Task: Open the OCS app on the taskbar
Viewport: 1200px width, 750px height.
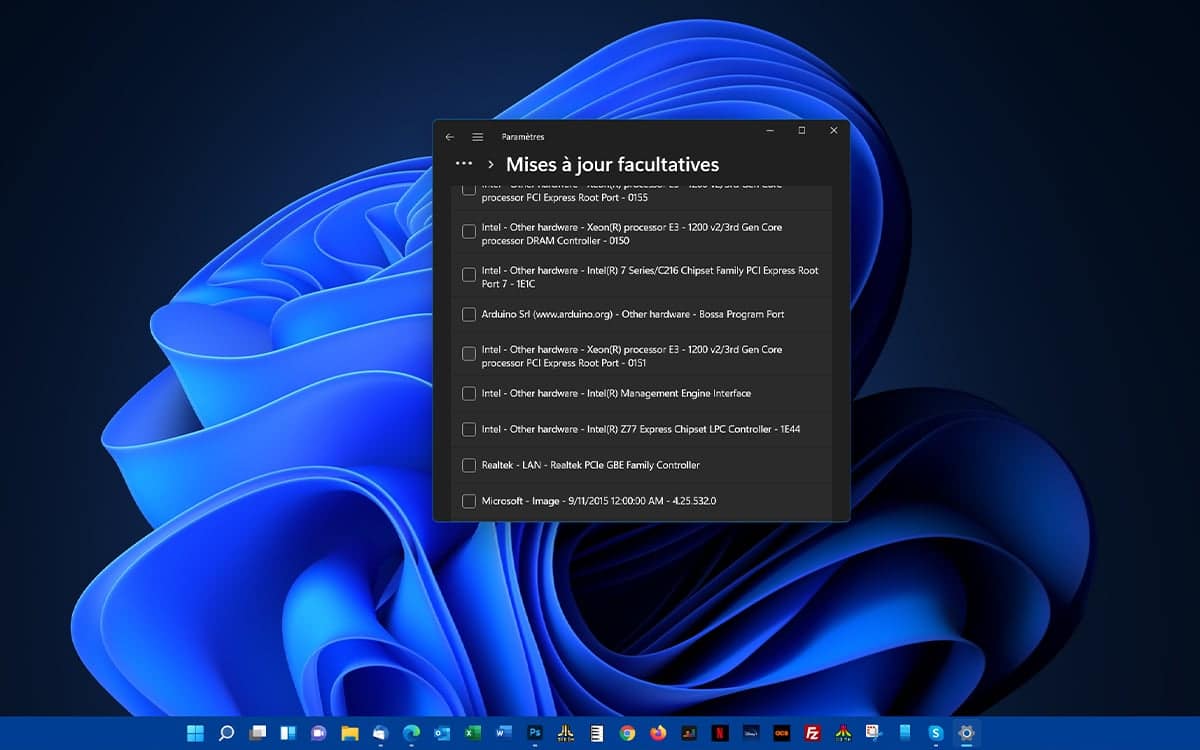Action: (782, 733)
